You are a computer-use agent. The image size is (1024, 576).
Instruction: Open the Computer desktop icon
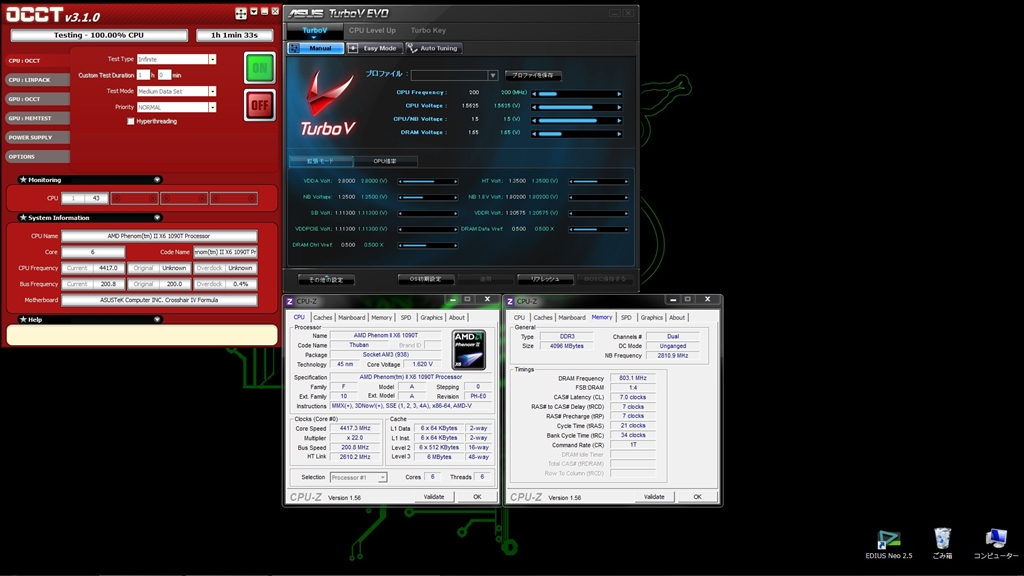995,539
